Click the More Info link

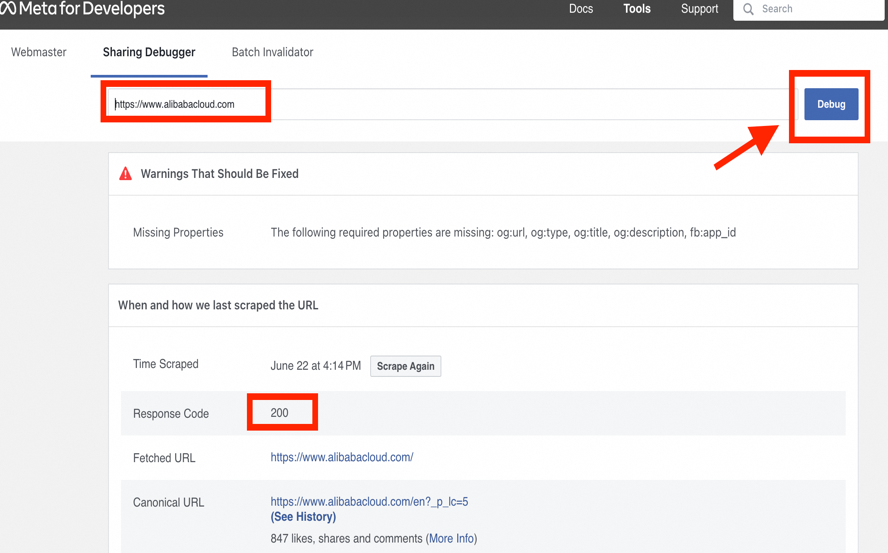coord(451,538)
